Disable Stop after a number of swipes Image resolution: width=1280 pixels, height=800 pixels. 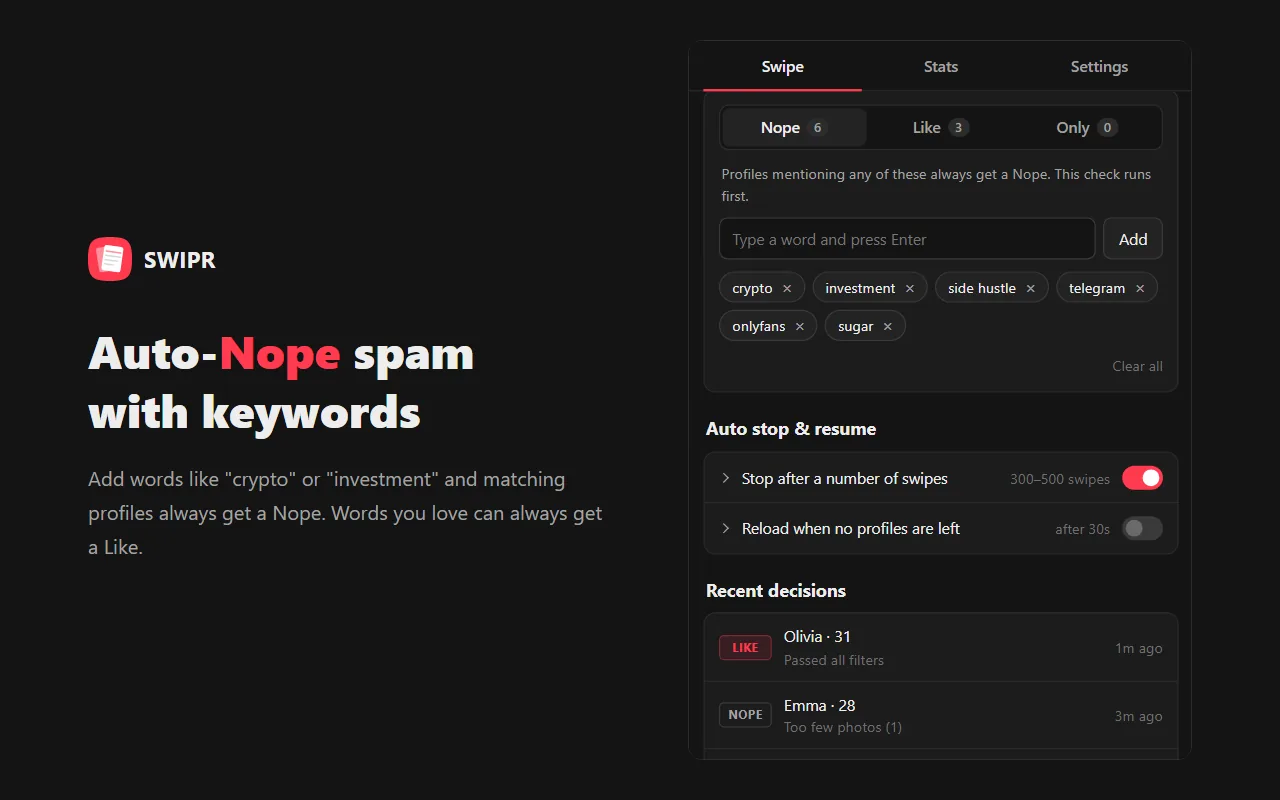click(1142, 478)
